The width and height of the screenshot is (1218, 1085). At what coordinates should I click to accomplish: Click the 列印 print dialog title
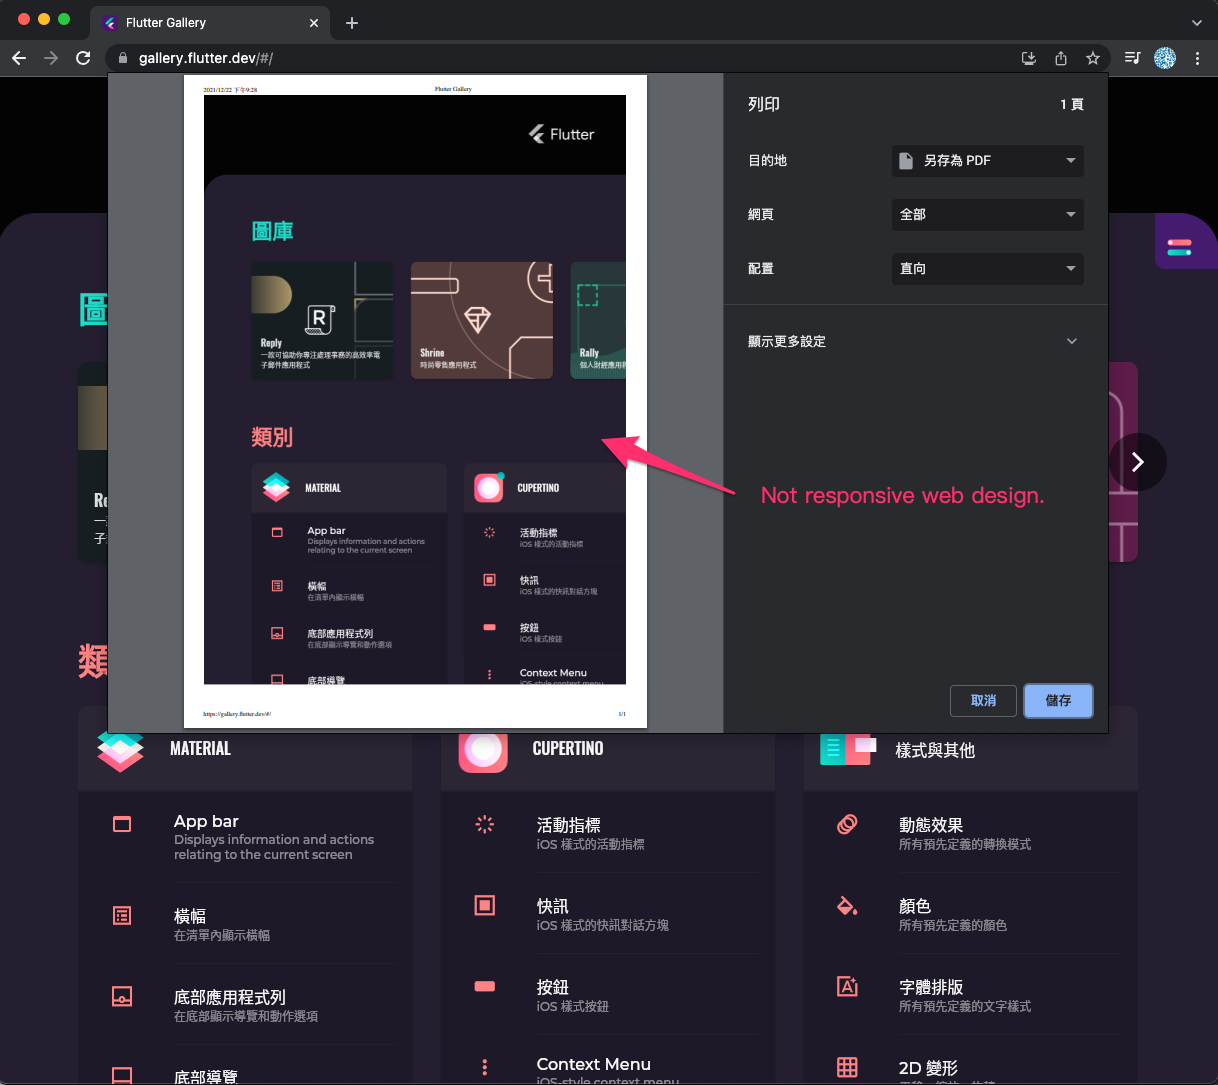point(764,104)
